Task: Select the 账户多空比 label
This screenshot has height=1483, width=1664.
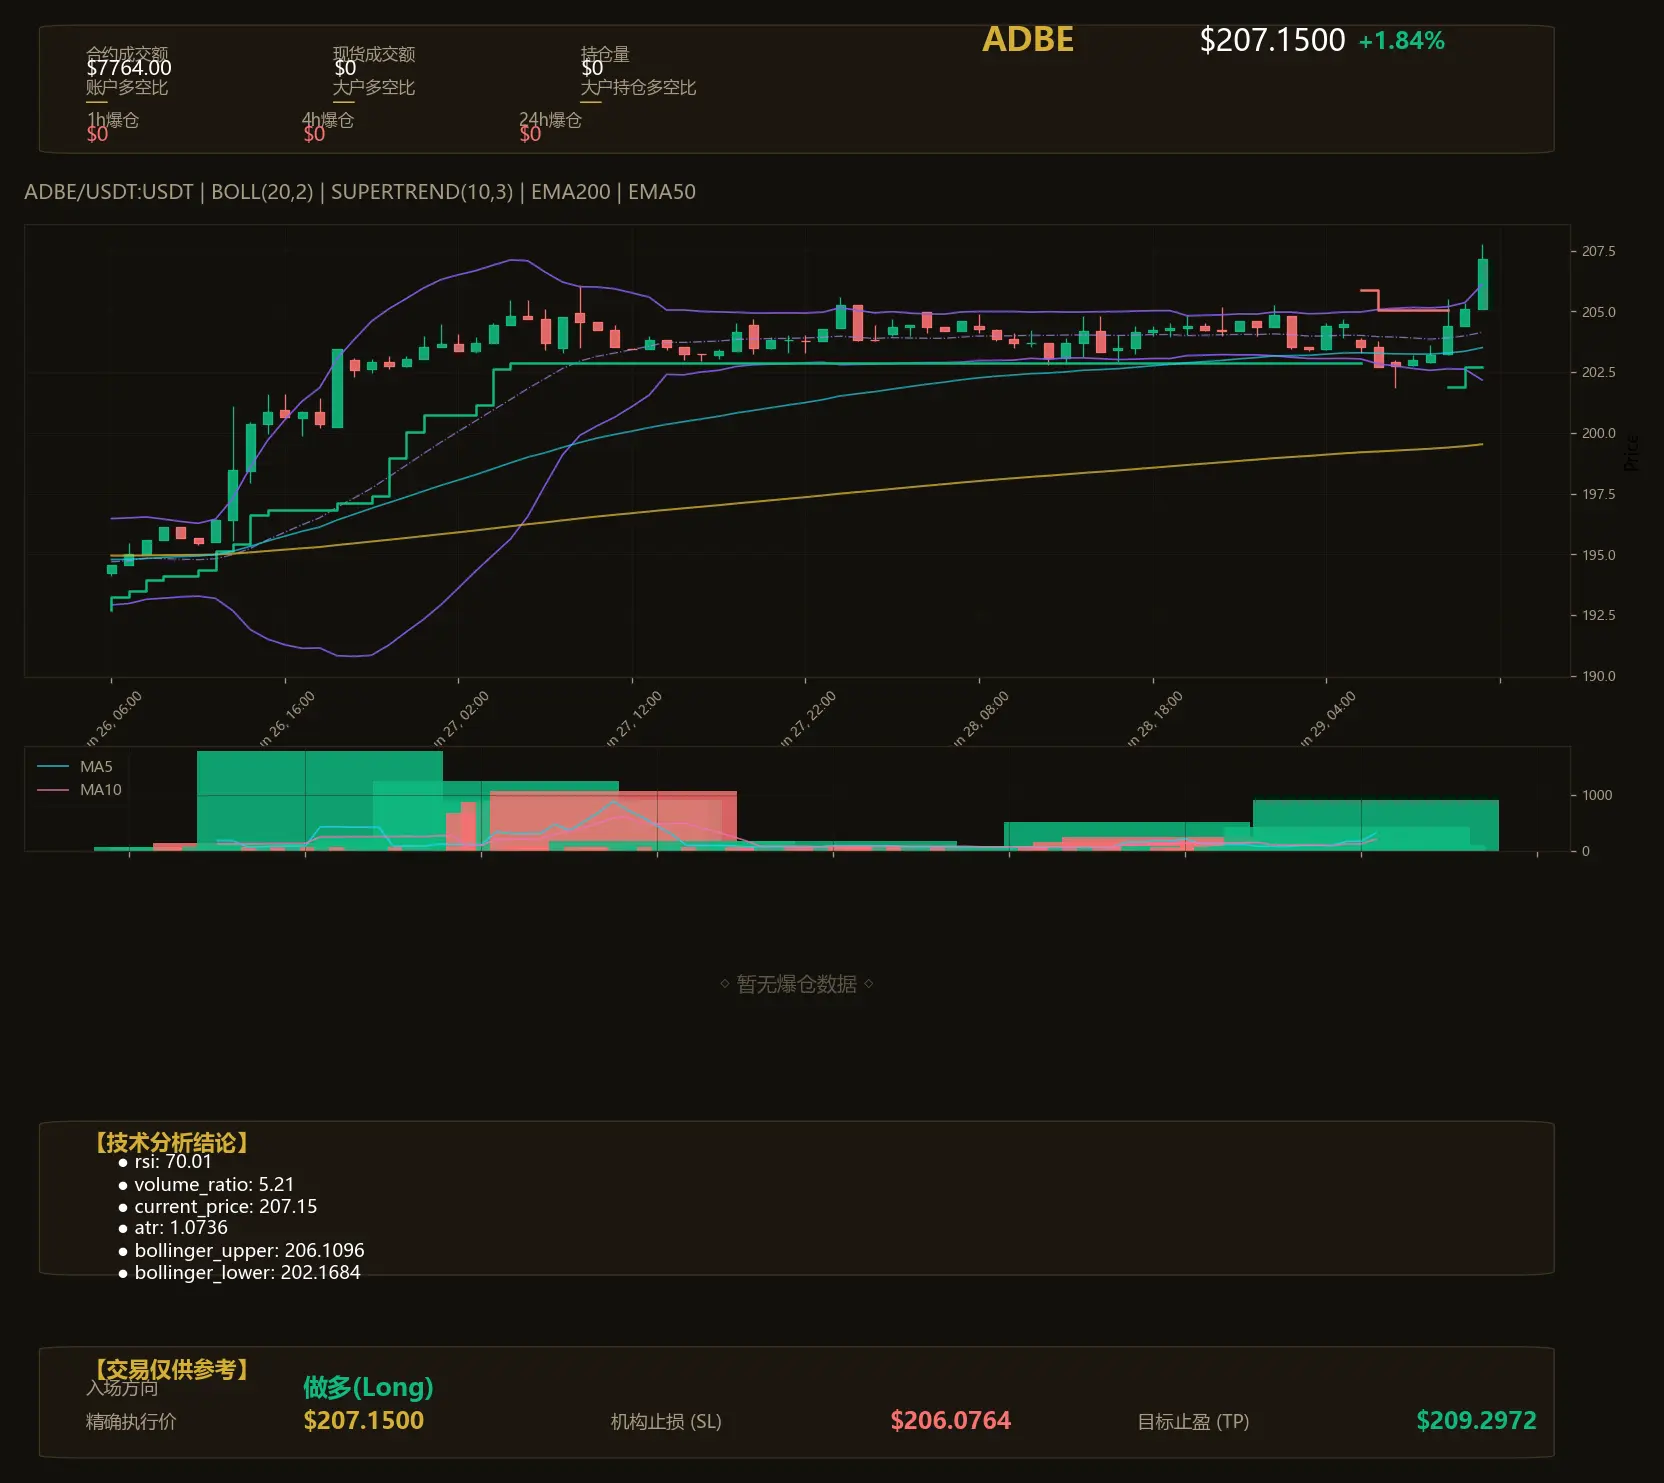Action: click(x=127, y=87)
